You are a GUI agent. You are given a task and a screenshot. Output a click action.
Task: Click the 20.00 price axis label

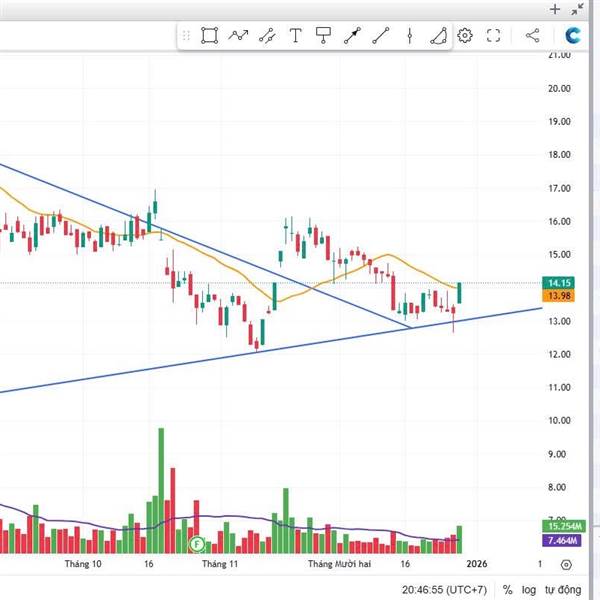tap(559, 88)
